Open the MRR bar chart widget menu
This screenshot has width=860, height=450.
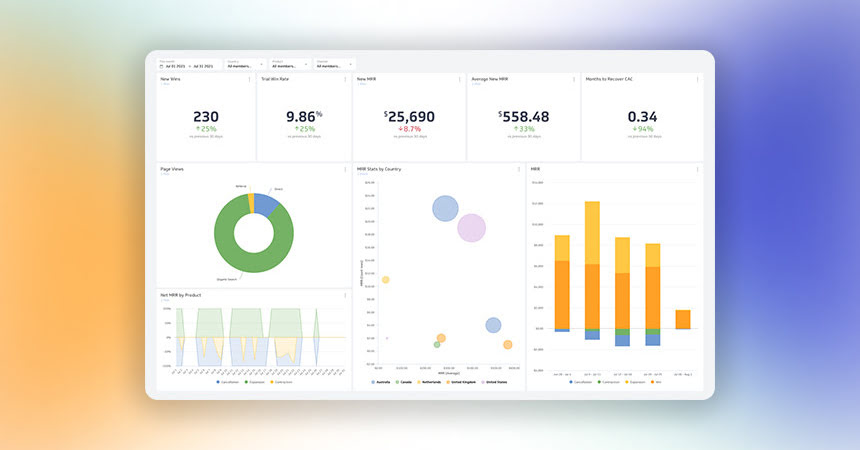tap(698, 170)
